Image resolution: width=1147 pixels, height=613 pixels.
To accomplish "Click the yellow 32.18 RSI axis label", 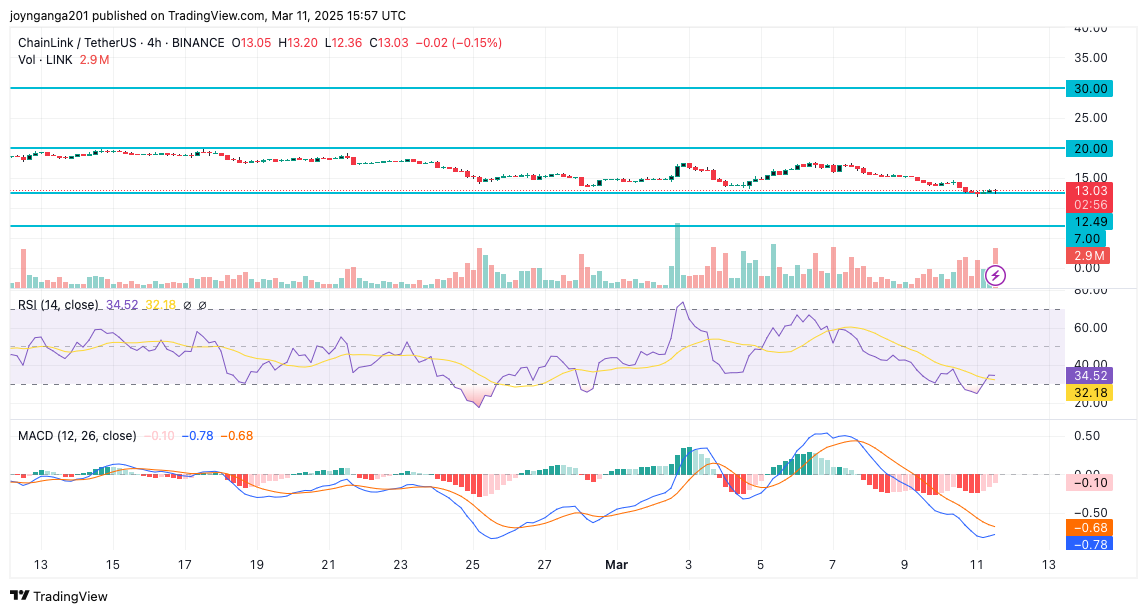I will point(1089,393).
